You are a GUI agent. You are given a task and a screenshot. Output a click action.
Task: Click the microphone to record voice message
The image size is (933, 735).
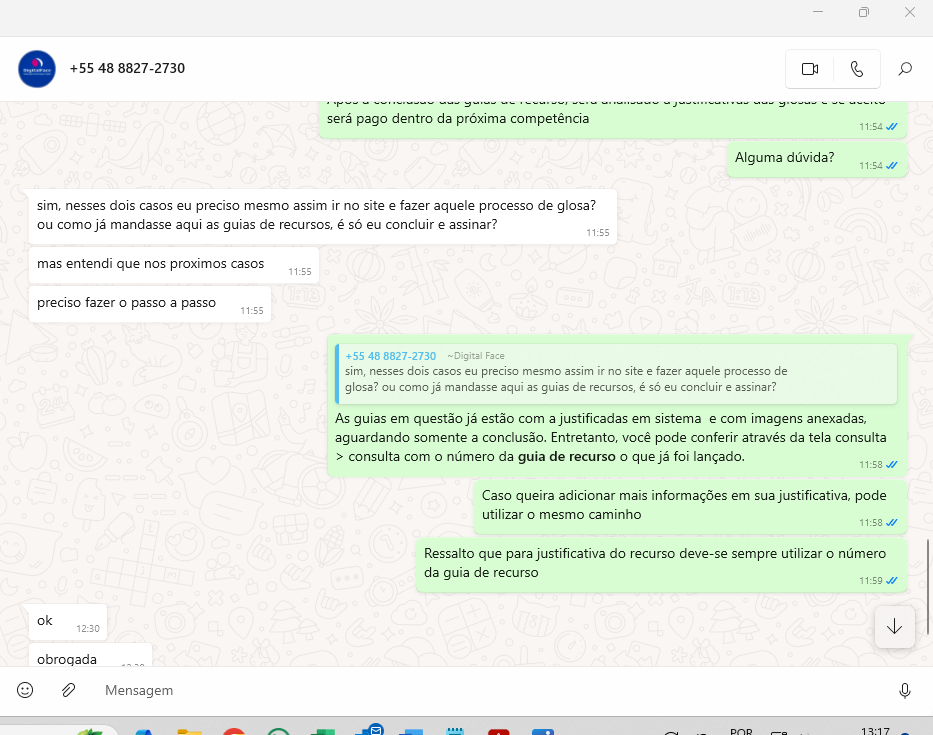coord(904,690)
